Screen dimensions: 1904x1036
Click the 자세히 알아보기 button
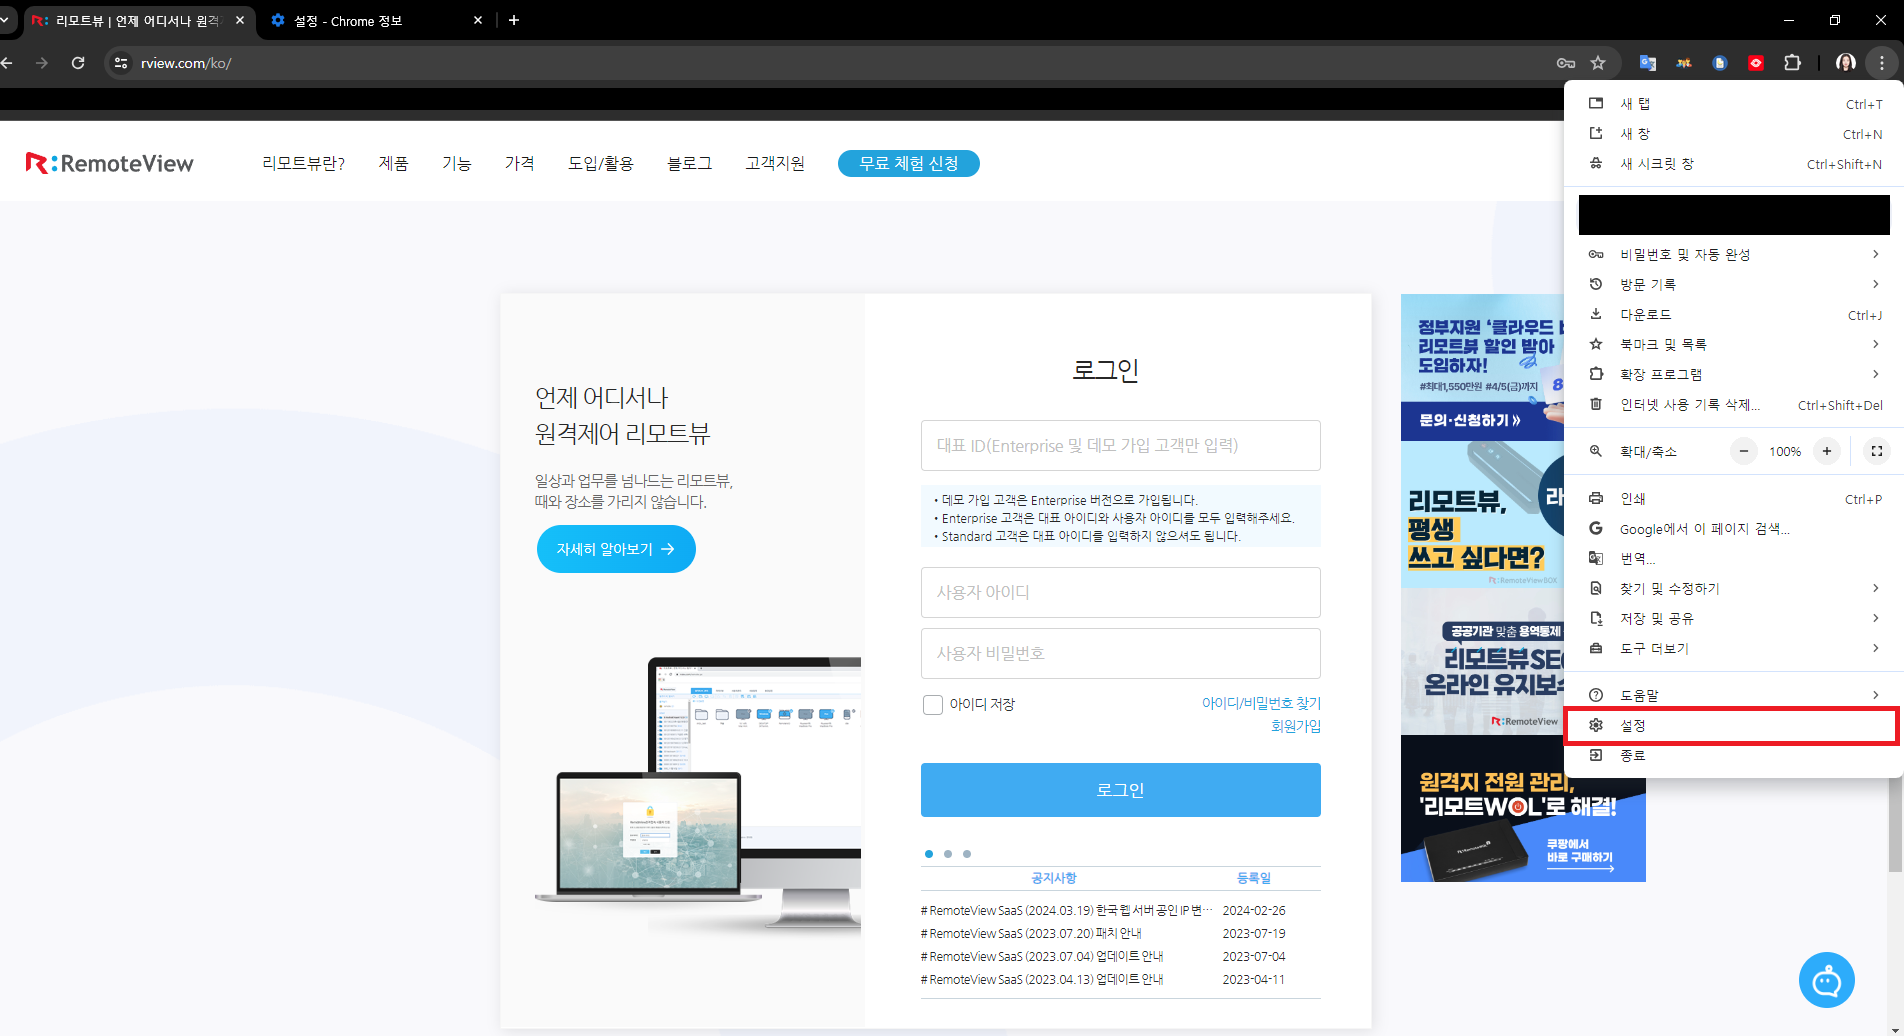pyautogui.click(x=616, y=549)
